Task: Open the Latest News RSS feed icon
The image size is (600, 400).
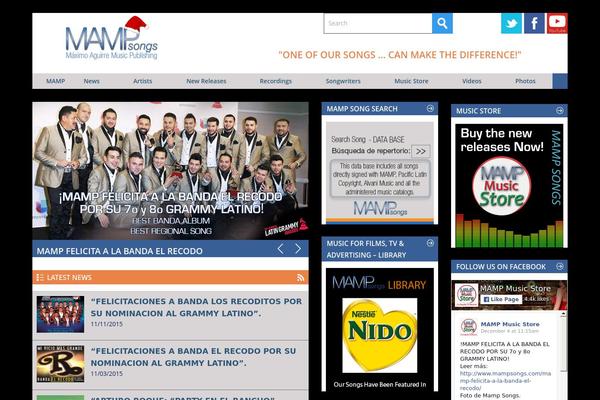Action: 300,278
